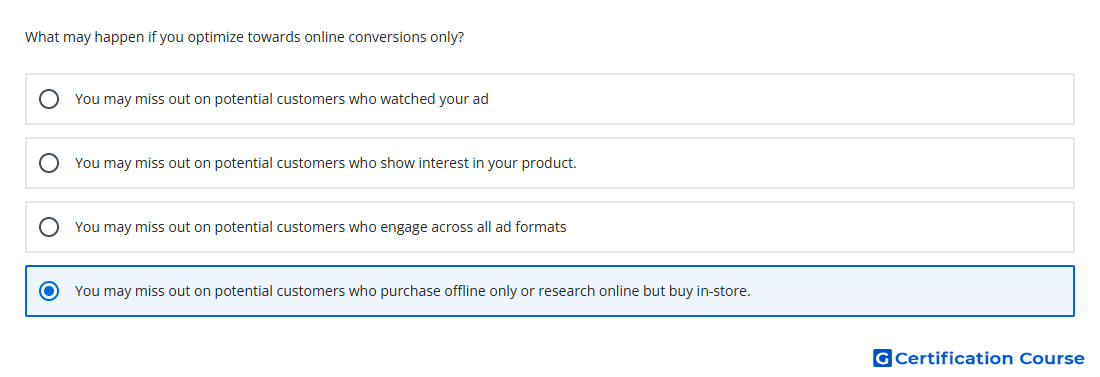Click the answer text about showing interest in product
The height and width of the screenshot is (377, 1100).
(326, 163)
